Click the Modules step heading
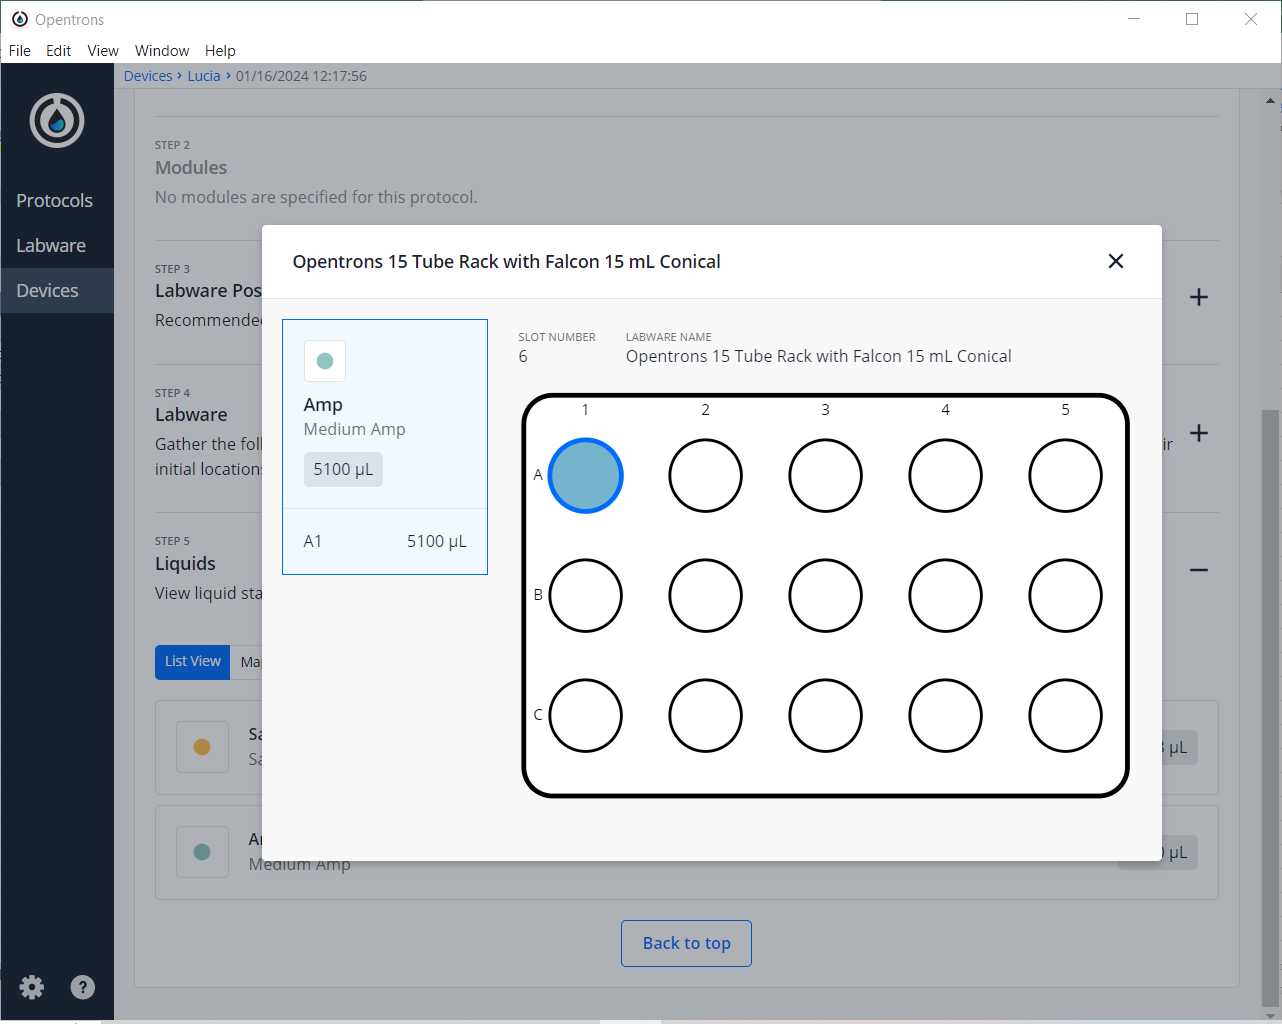 [x=191, y=168]
